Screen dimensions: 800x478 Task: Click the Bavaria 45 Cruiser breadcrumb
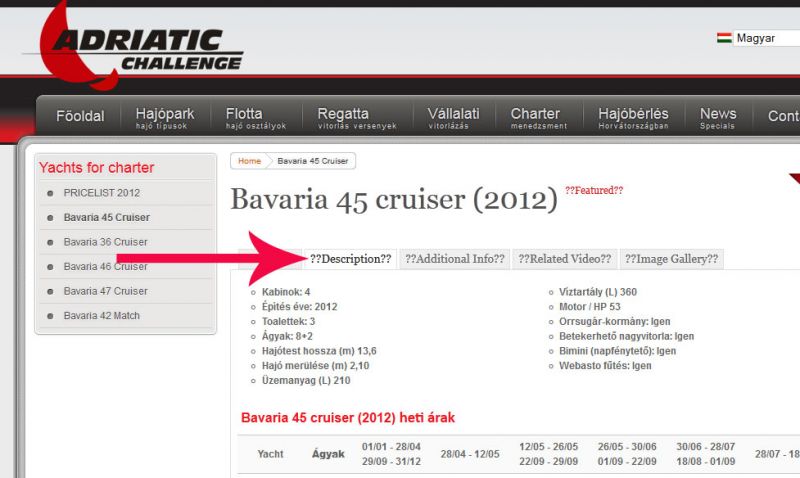tap(313, 161)
